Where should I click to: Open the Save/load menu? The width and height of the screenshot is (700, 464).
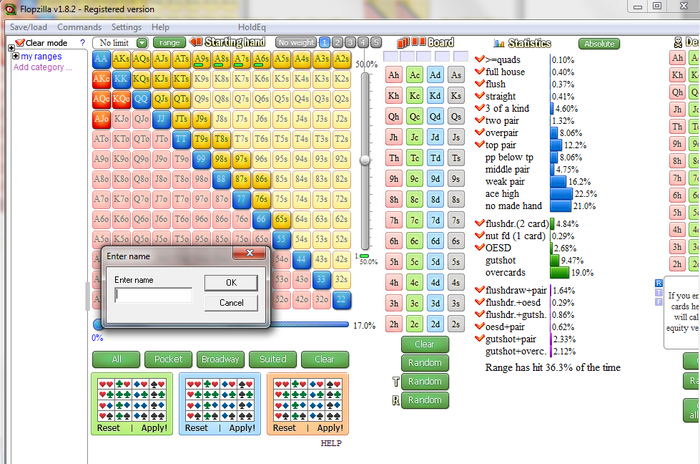tap(29, 27)
